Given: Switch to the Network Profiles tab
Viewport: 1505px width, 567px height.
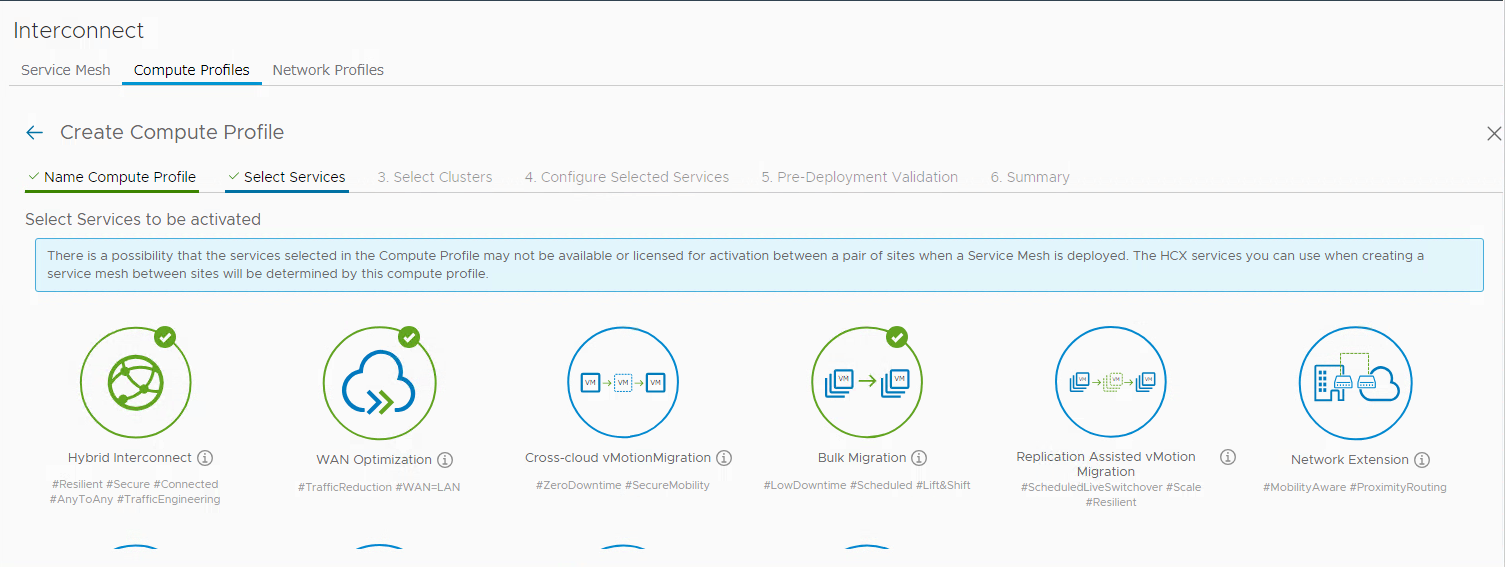Looking at the screenshot, I should point(328,70).
